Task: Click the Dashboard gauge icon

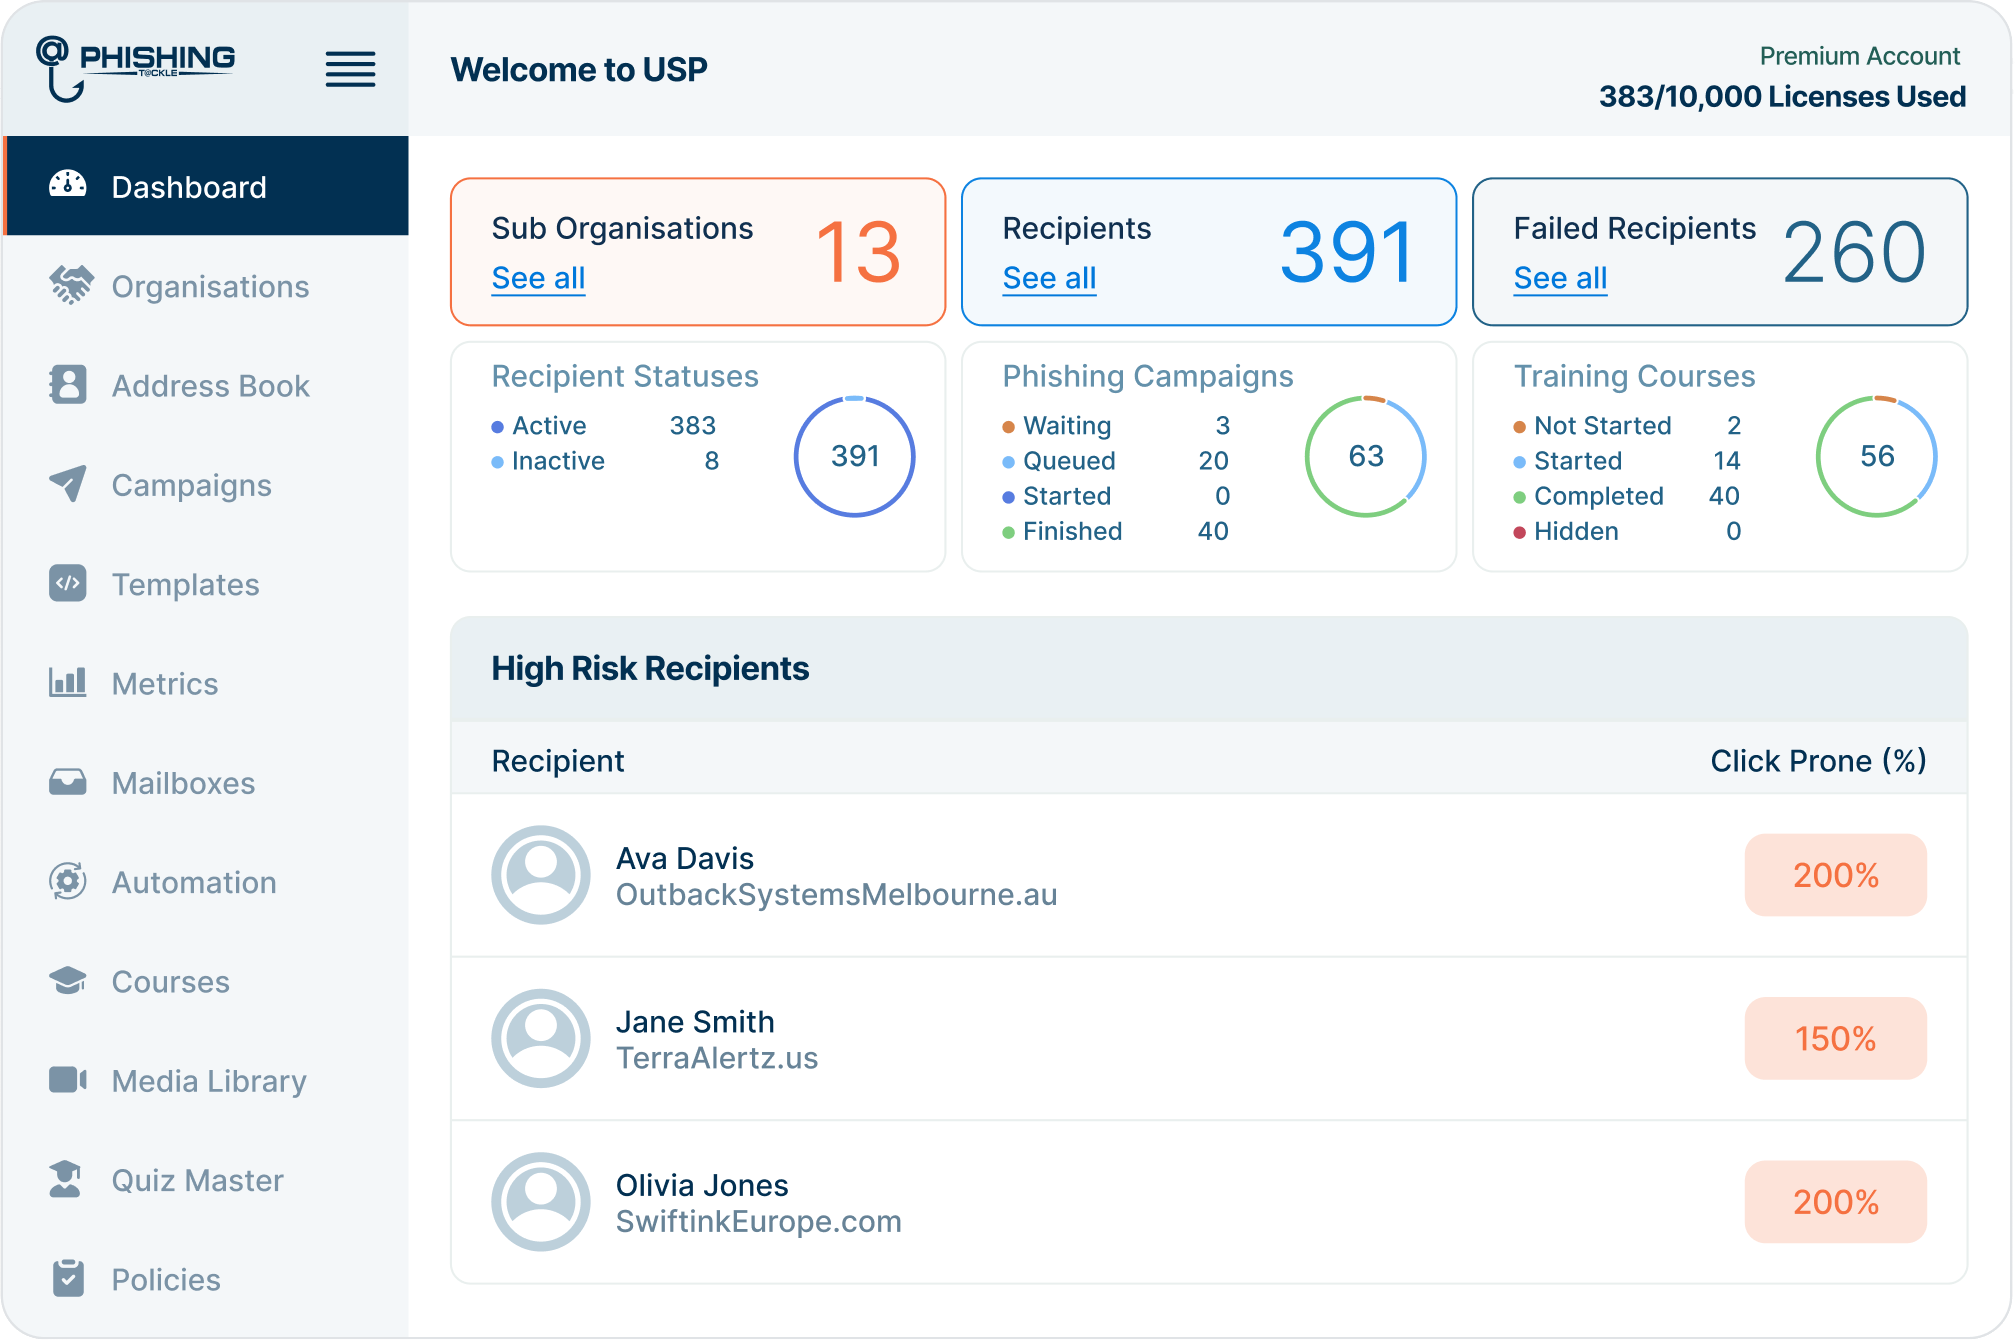Action: 68,186
